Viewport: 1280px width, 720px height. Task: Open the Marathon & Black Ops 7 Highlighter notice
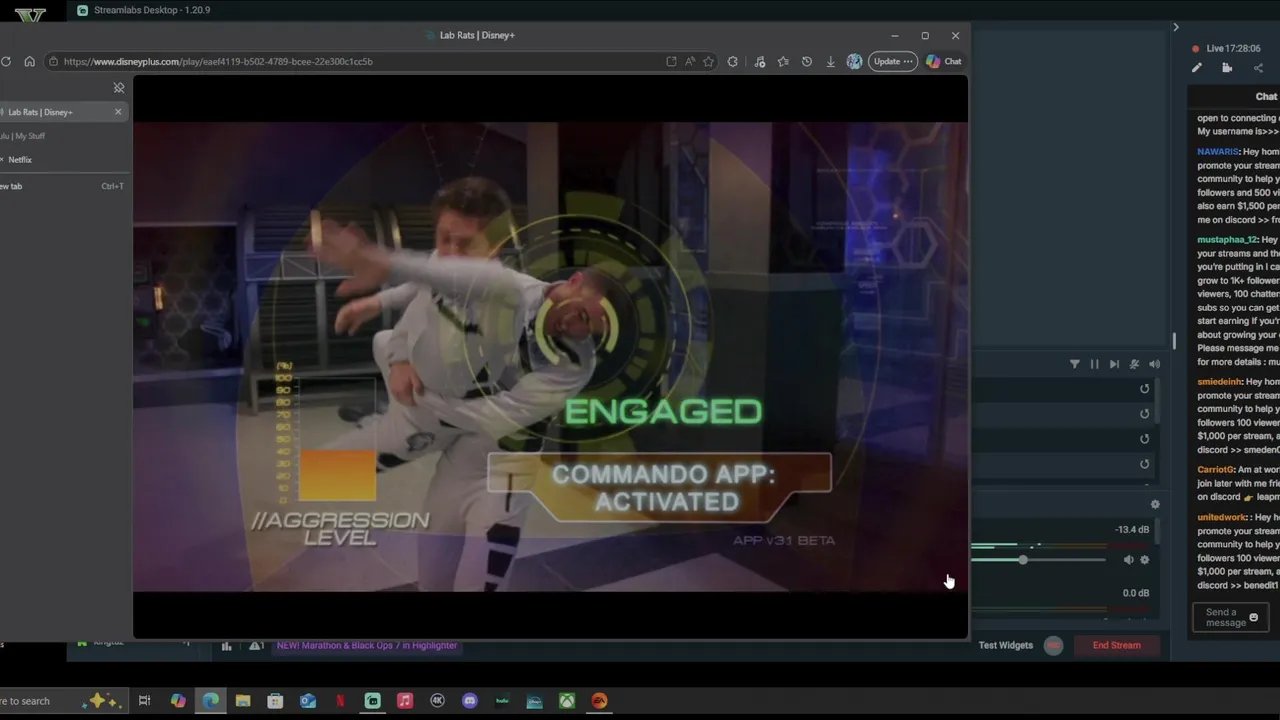367,645
